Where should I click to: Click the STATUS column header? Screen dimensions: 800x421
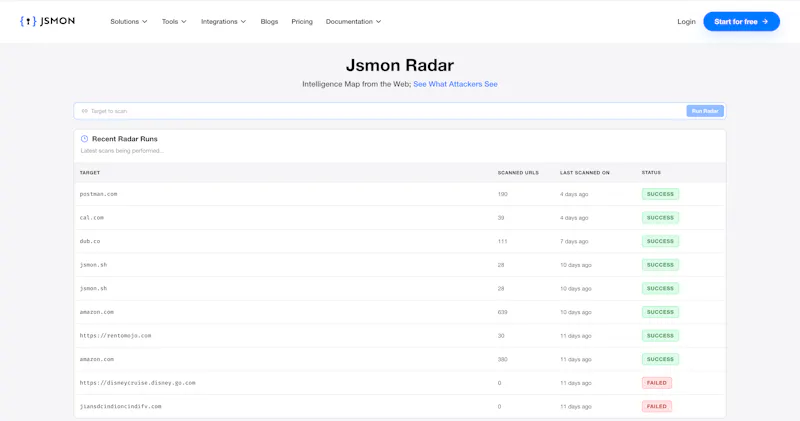[x=651, y=173]
